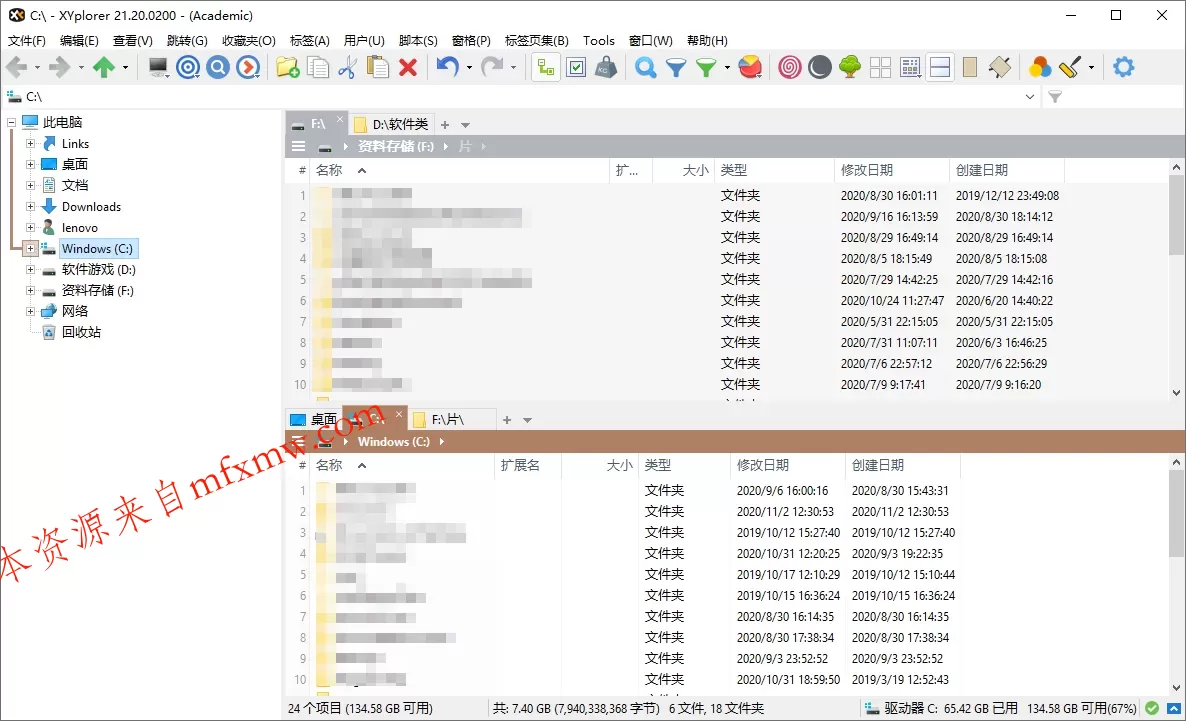This screenshot has height=721, width=1186.
Task: Expand the Downloads tree node
Action: tap(30, 206)
